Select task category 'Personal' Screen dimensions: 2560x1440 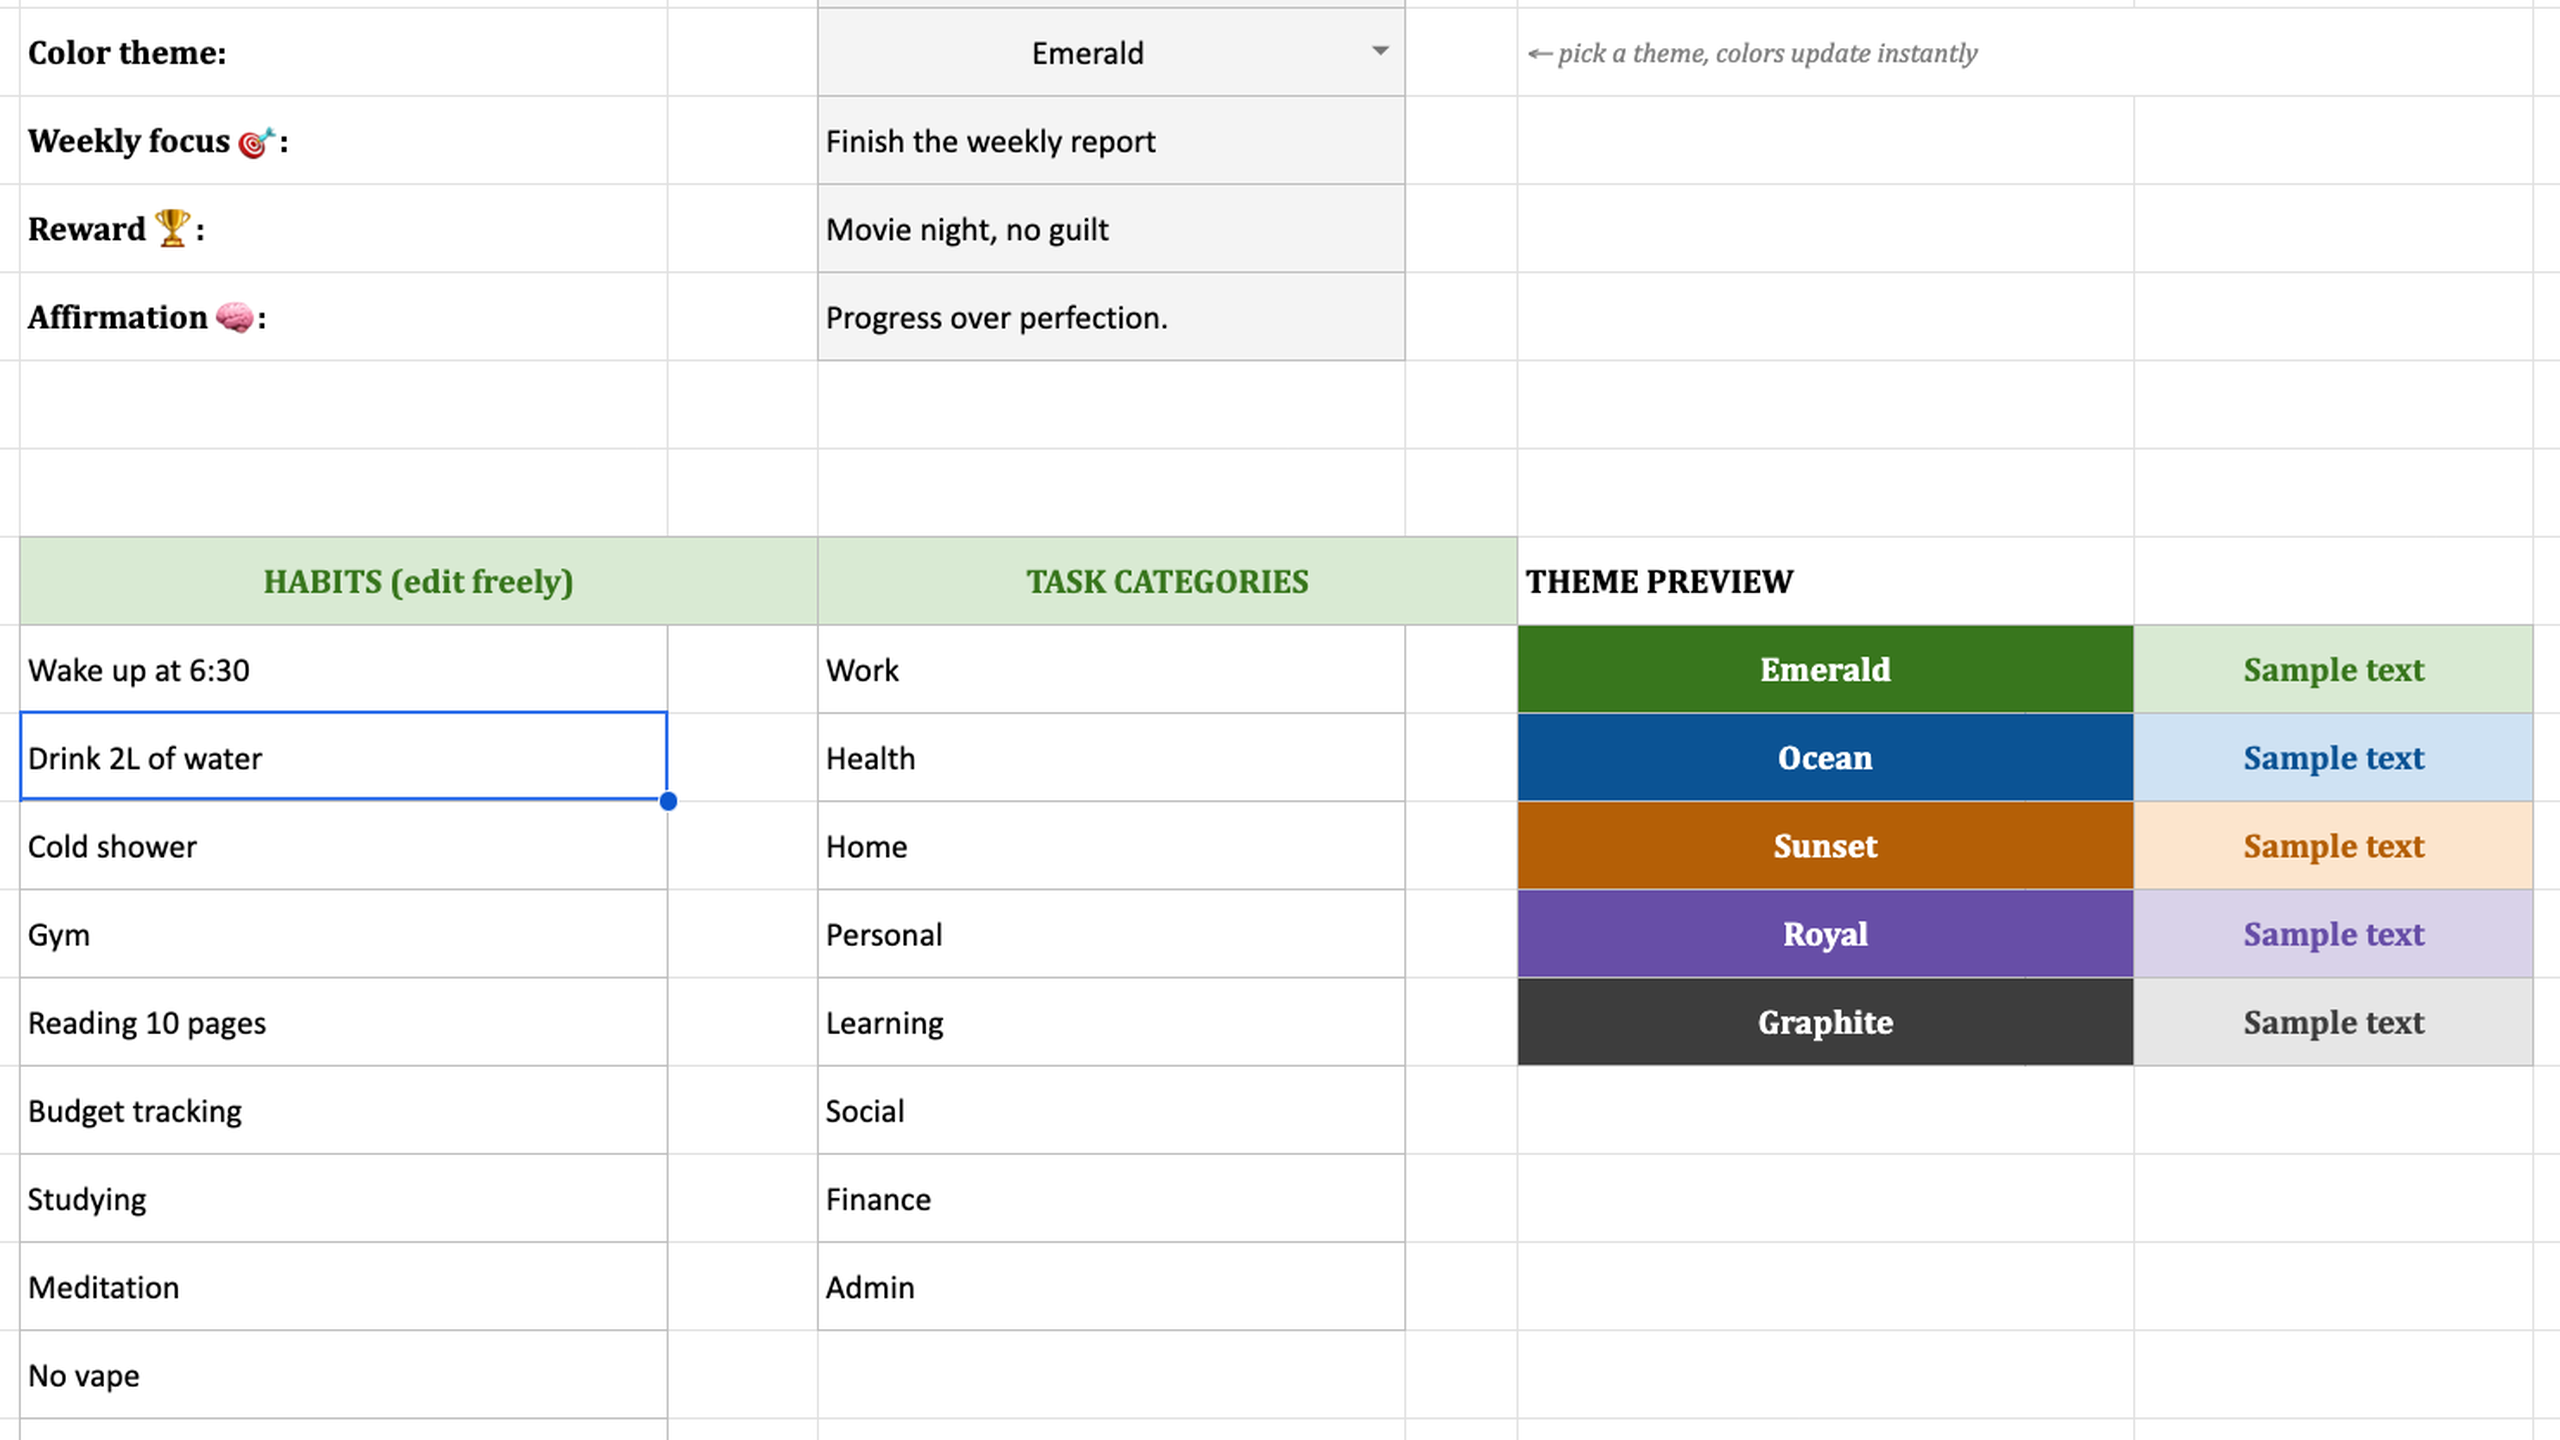1111,933
